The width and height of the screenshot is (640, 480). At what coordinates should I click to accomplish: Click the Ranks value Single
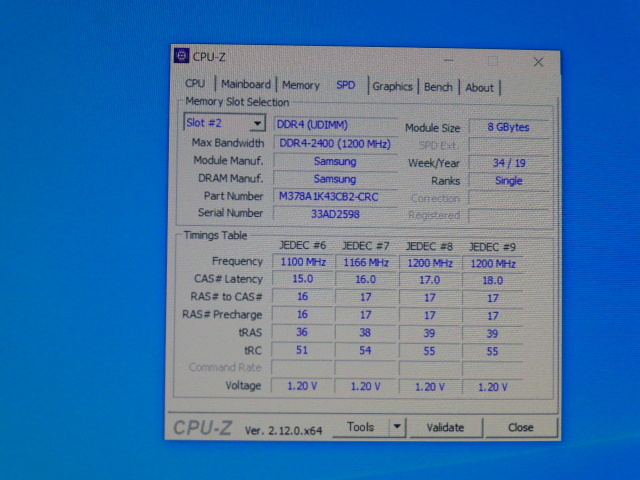(508, 181)
